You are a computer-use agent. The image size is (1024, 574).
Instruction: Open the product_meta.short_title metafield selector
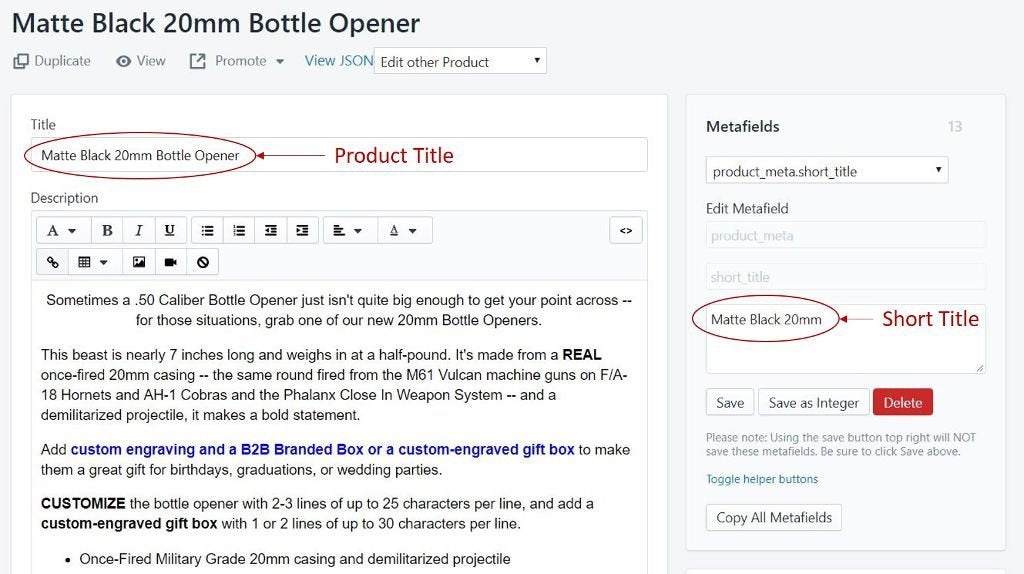(827, 171)
